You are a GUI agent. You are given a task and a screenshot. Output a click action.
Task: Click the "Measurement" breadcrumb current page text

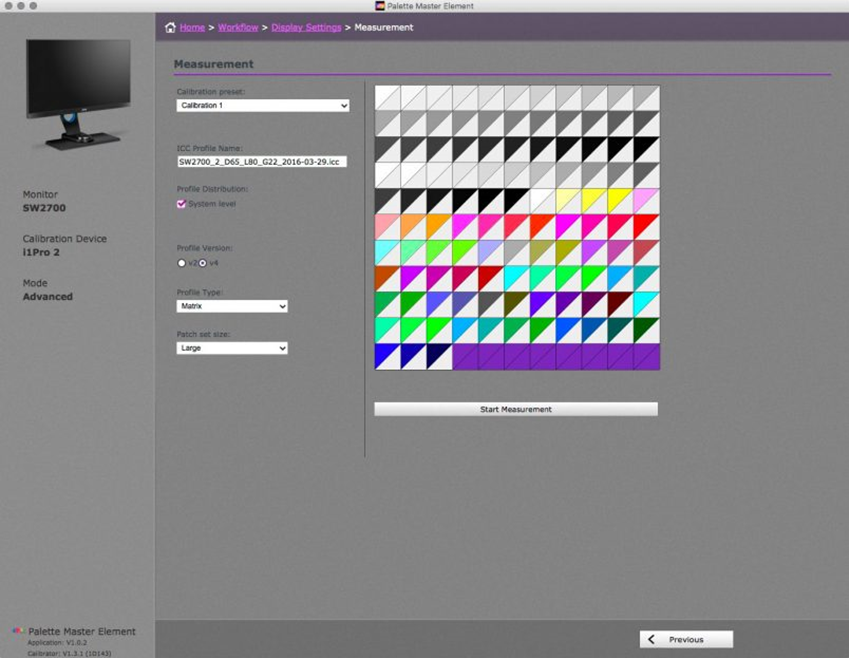click(384, 28)
